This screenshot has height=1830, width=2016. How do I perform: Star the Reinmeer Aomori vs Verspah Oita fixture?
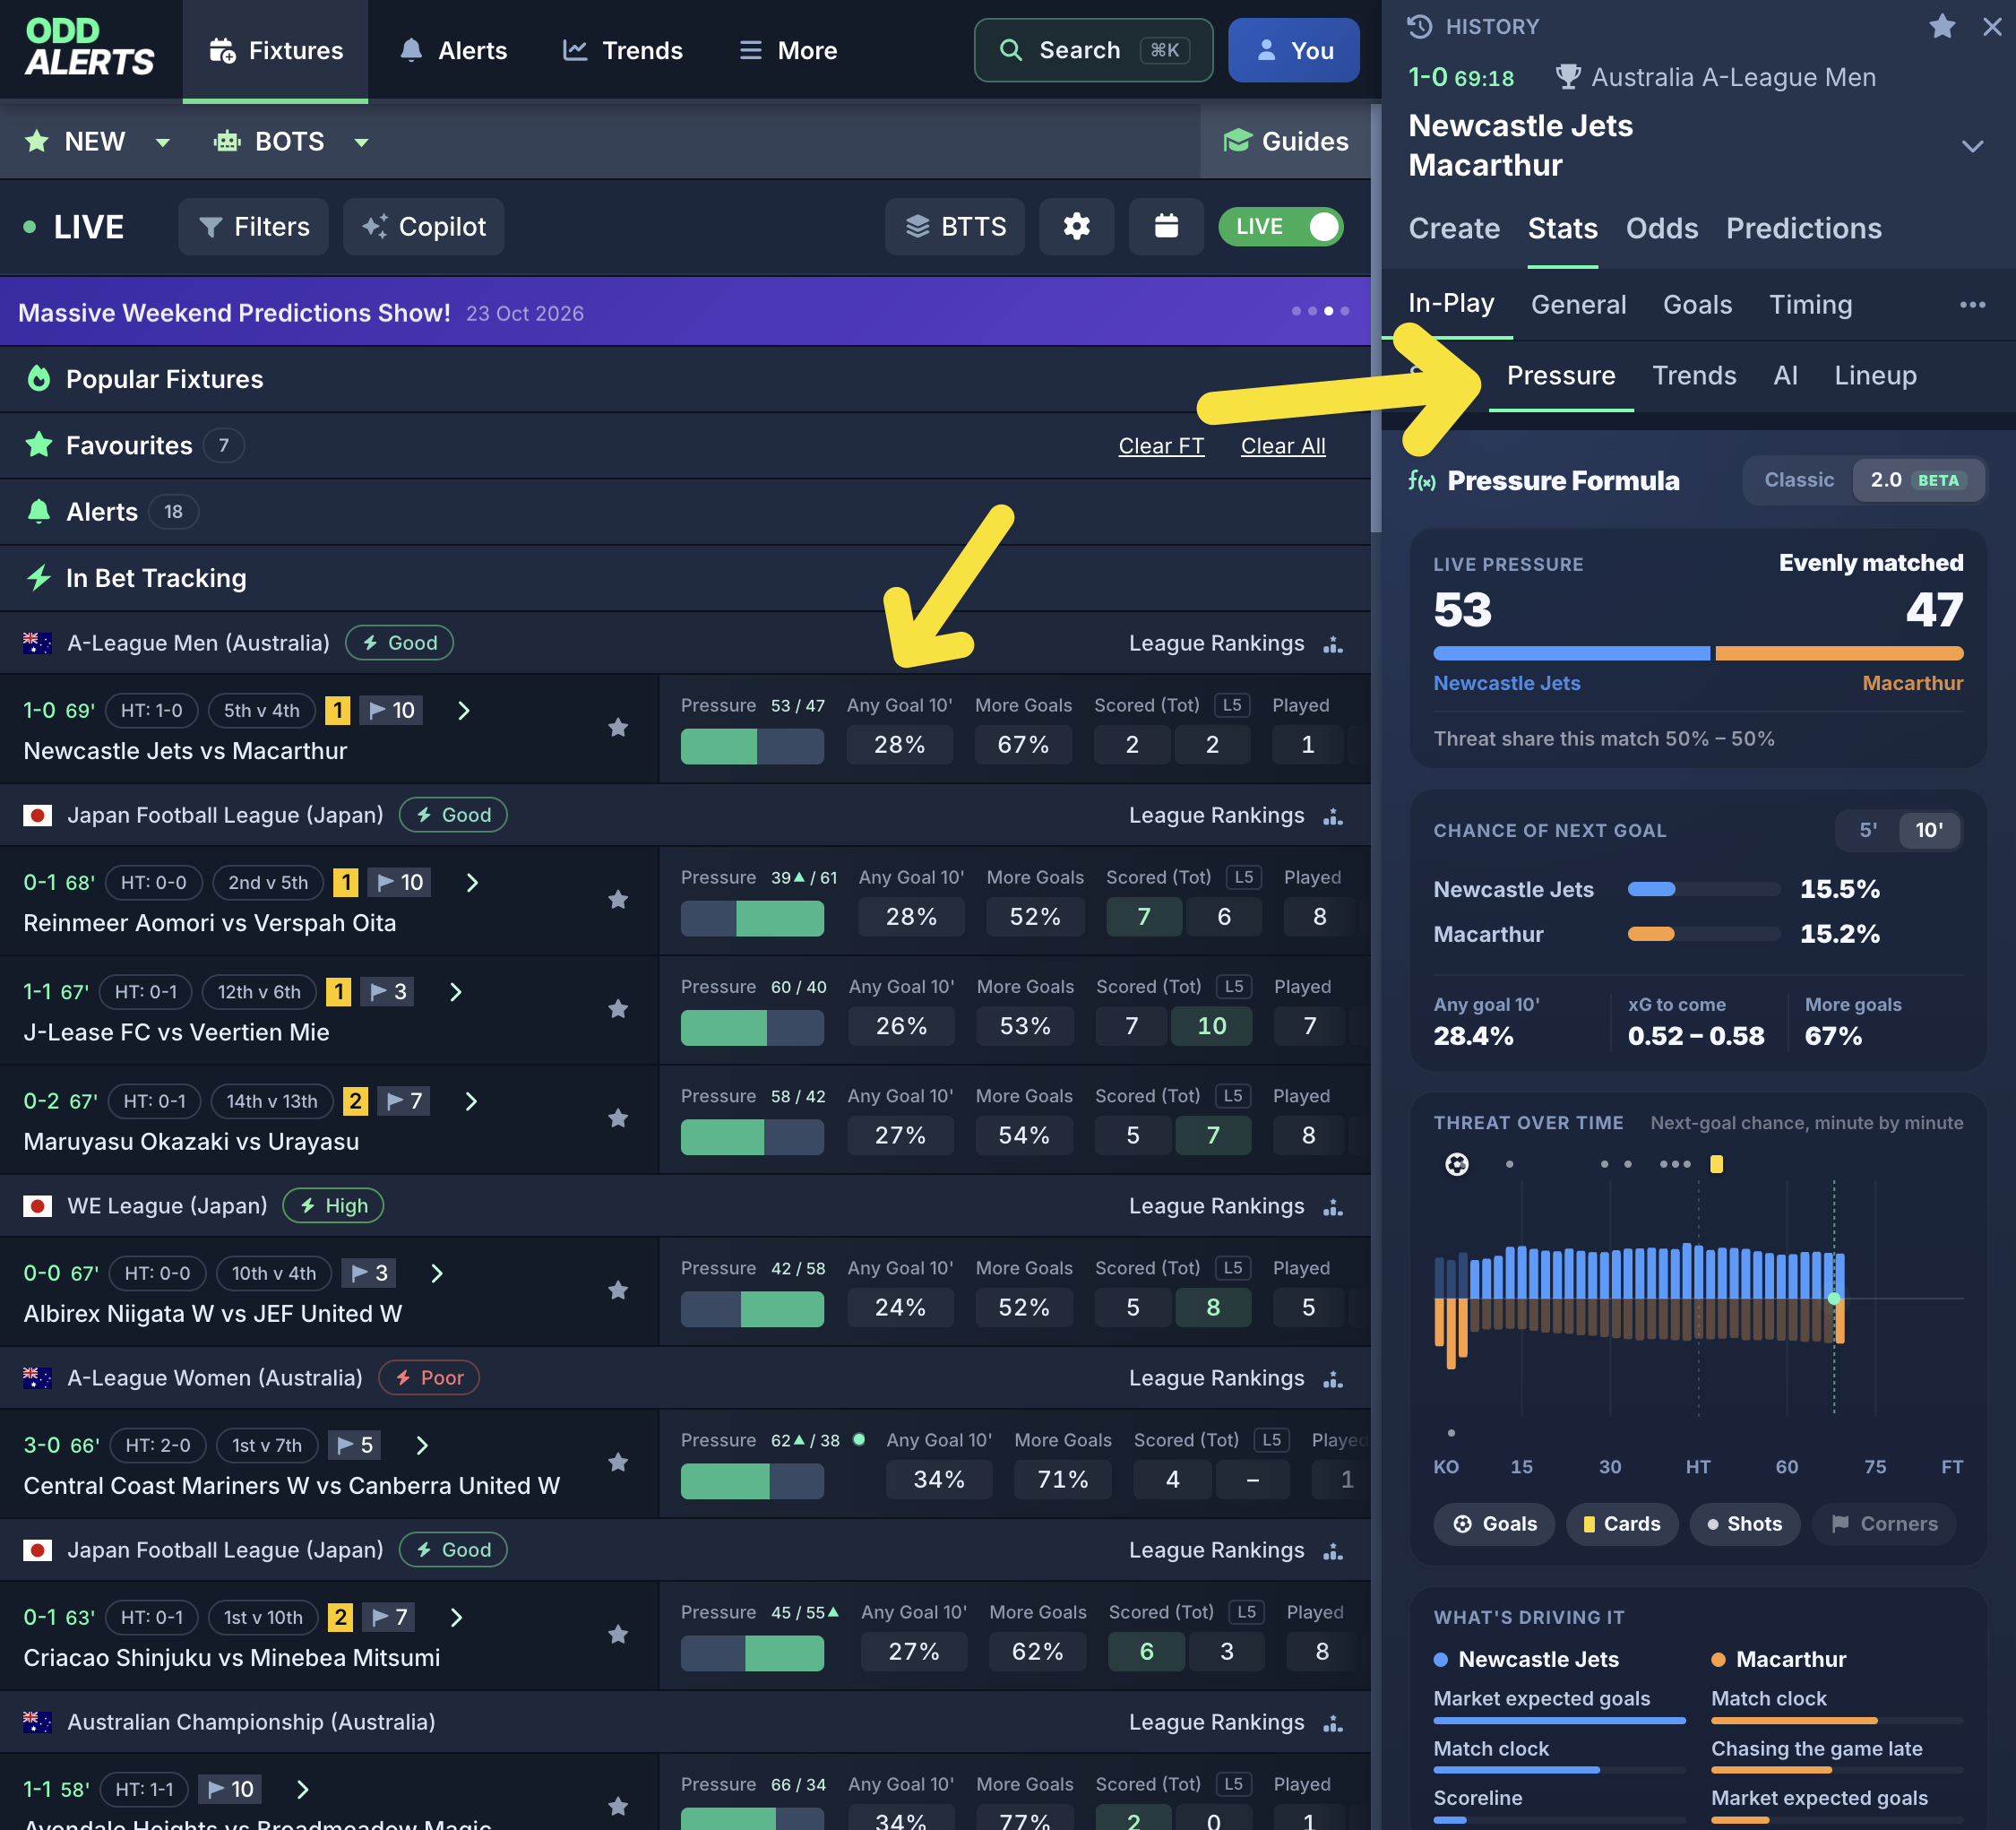tap(618, 900)
